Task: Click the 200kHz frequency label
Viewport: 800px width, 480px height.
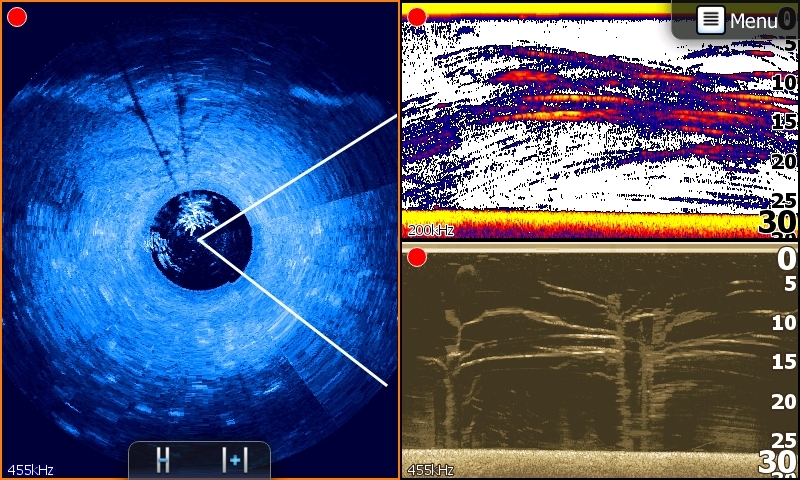Action: click(x=431, y=230)
